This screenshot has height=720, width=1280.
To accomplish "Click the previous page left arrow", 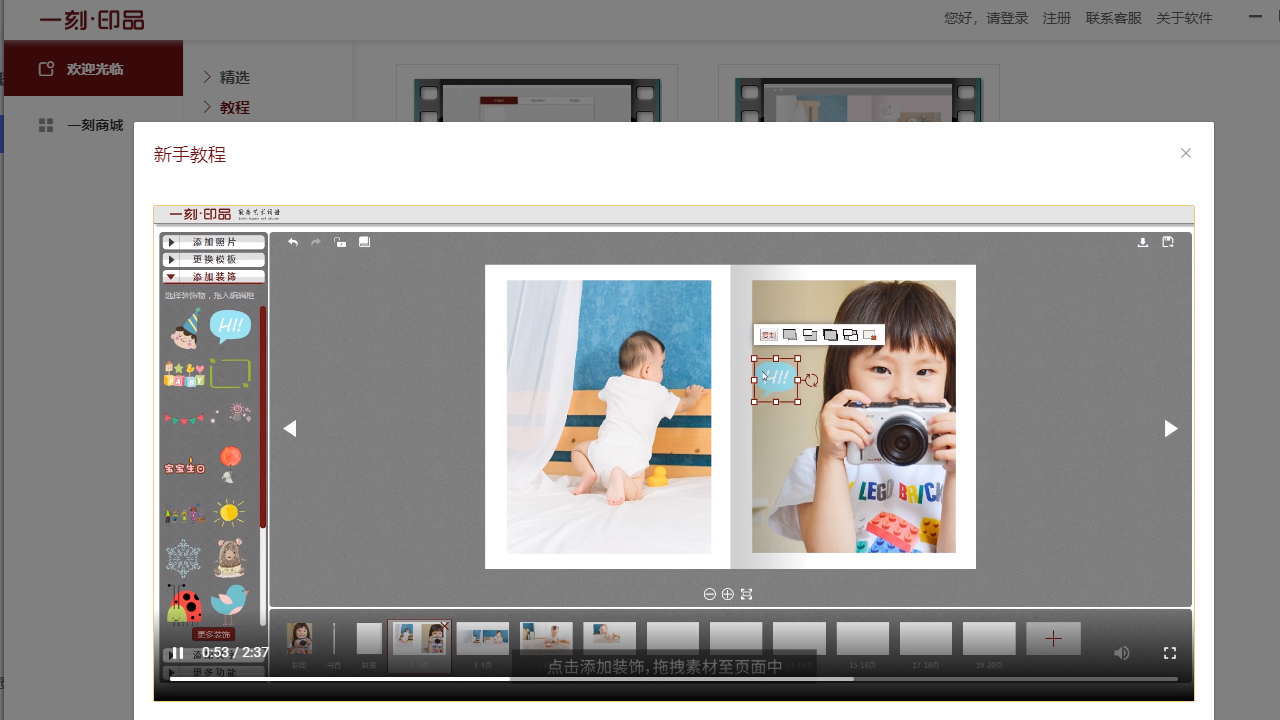I will 290,429.
